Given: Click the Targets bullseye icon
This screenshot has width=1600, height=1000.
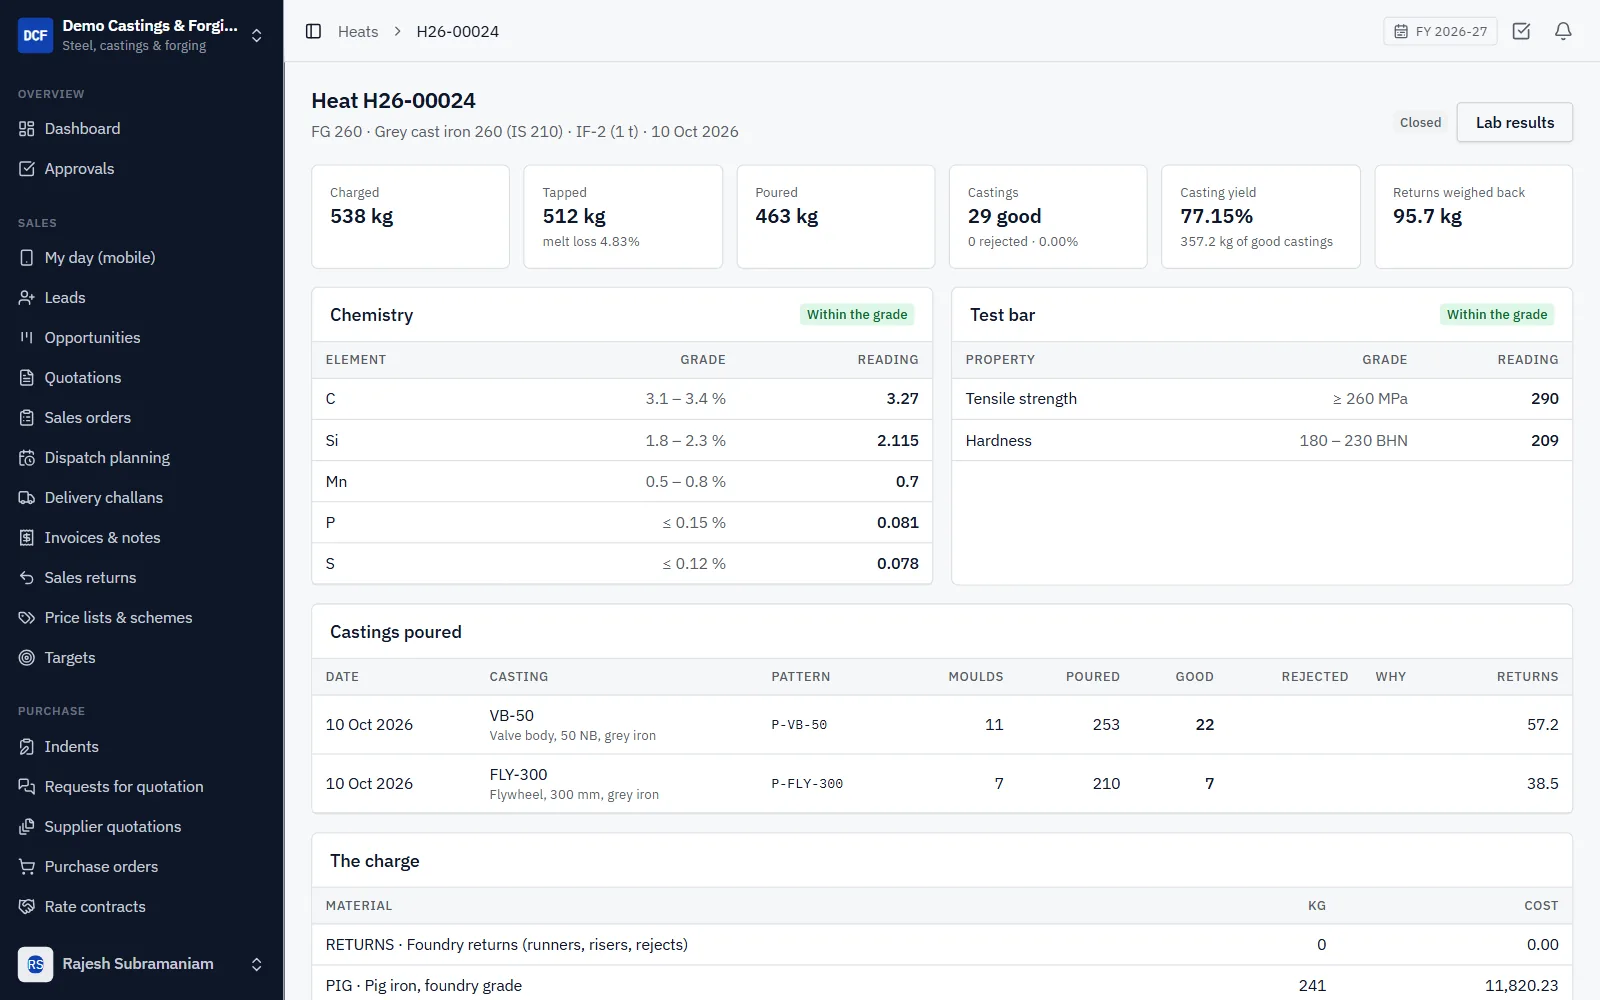Looking at the screenshot, I should tap(27, 658).
